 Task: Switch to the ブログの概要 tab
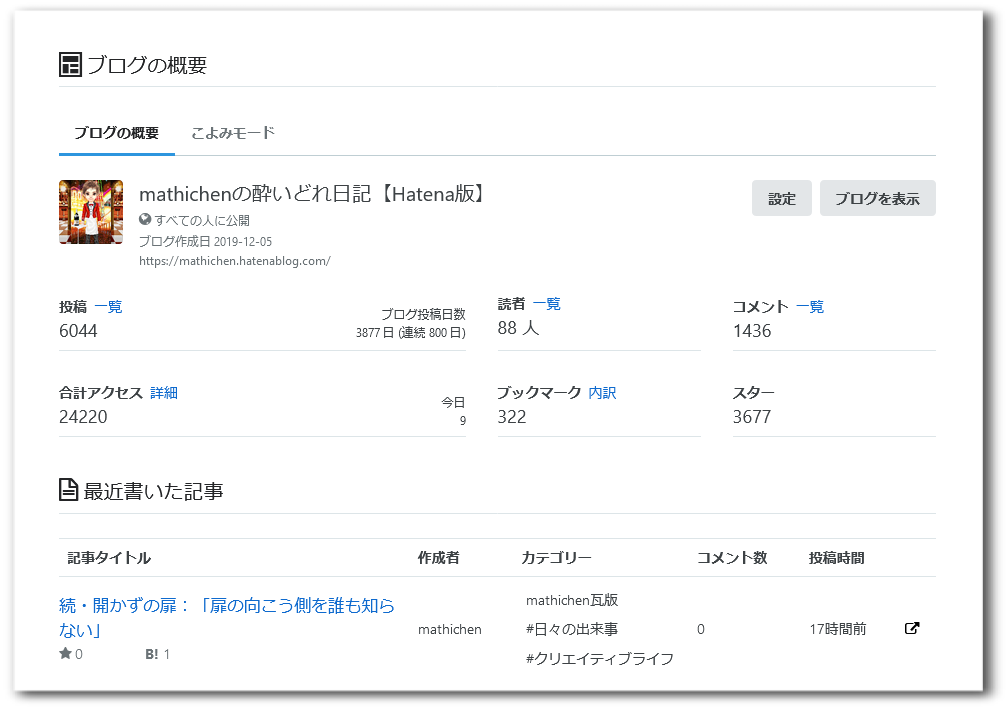[116, 133]
